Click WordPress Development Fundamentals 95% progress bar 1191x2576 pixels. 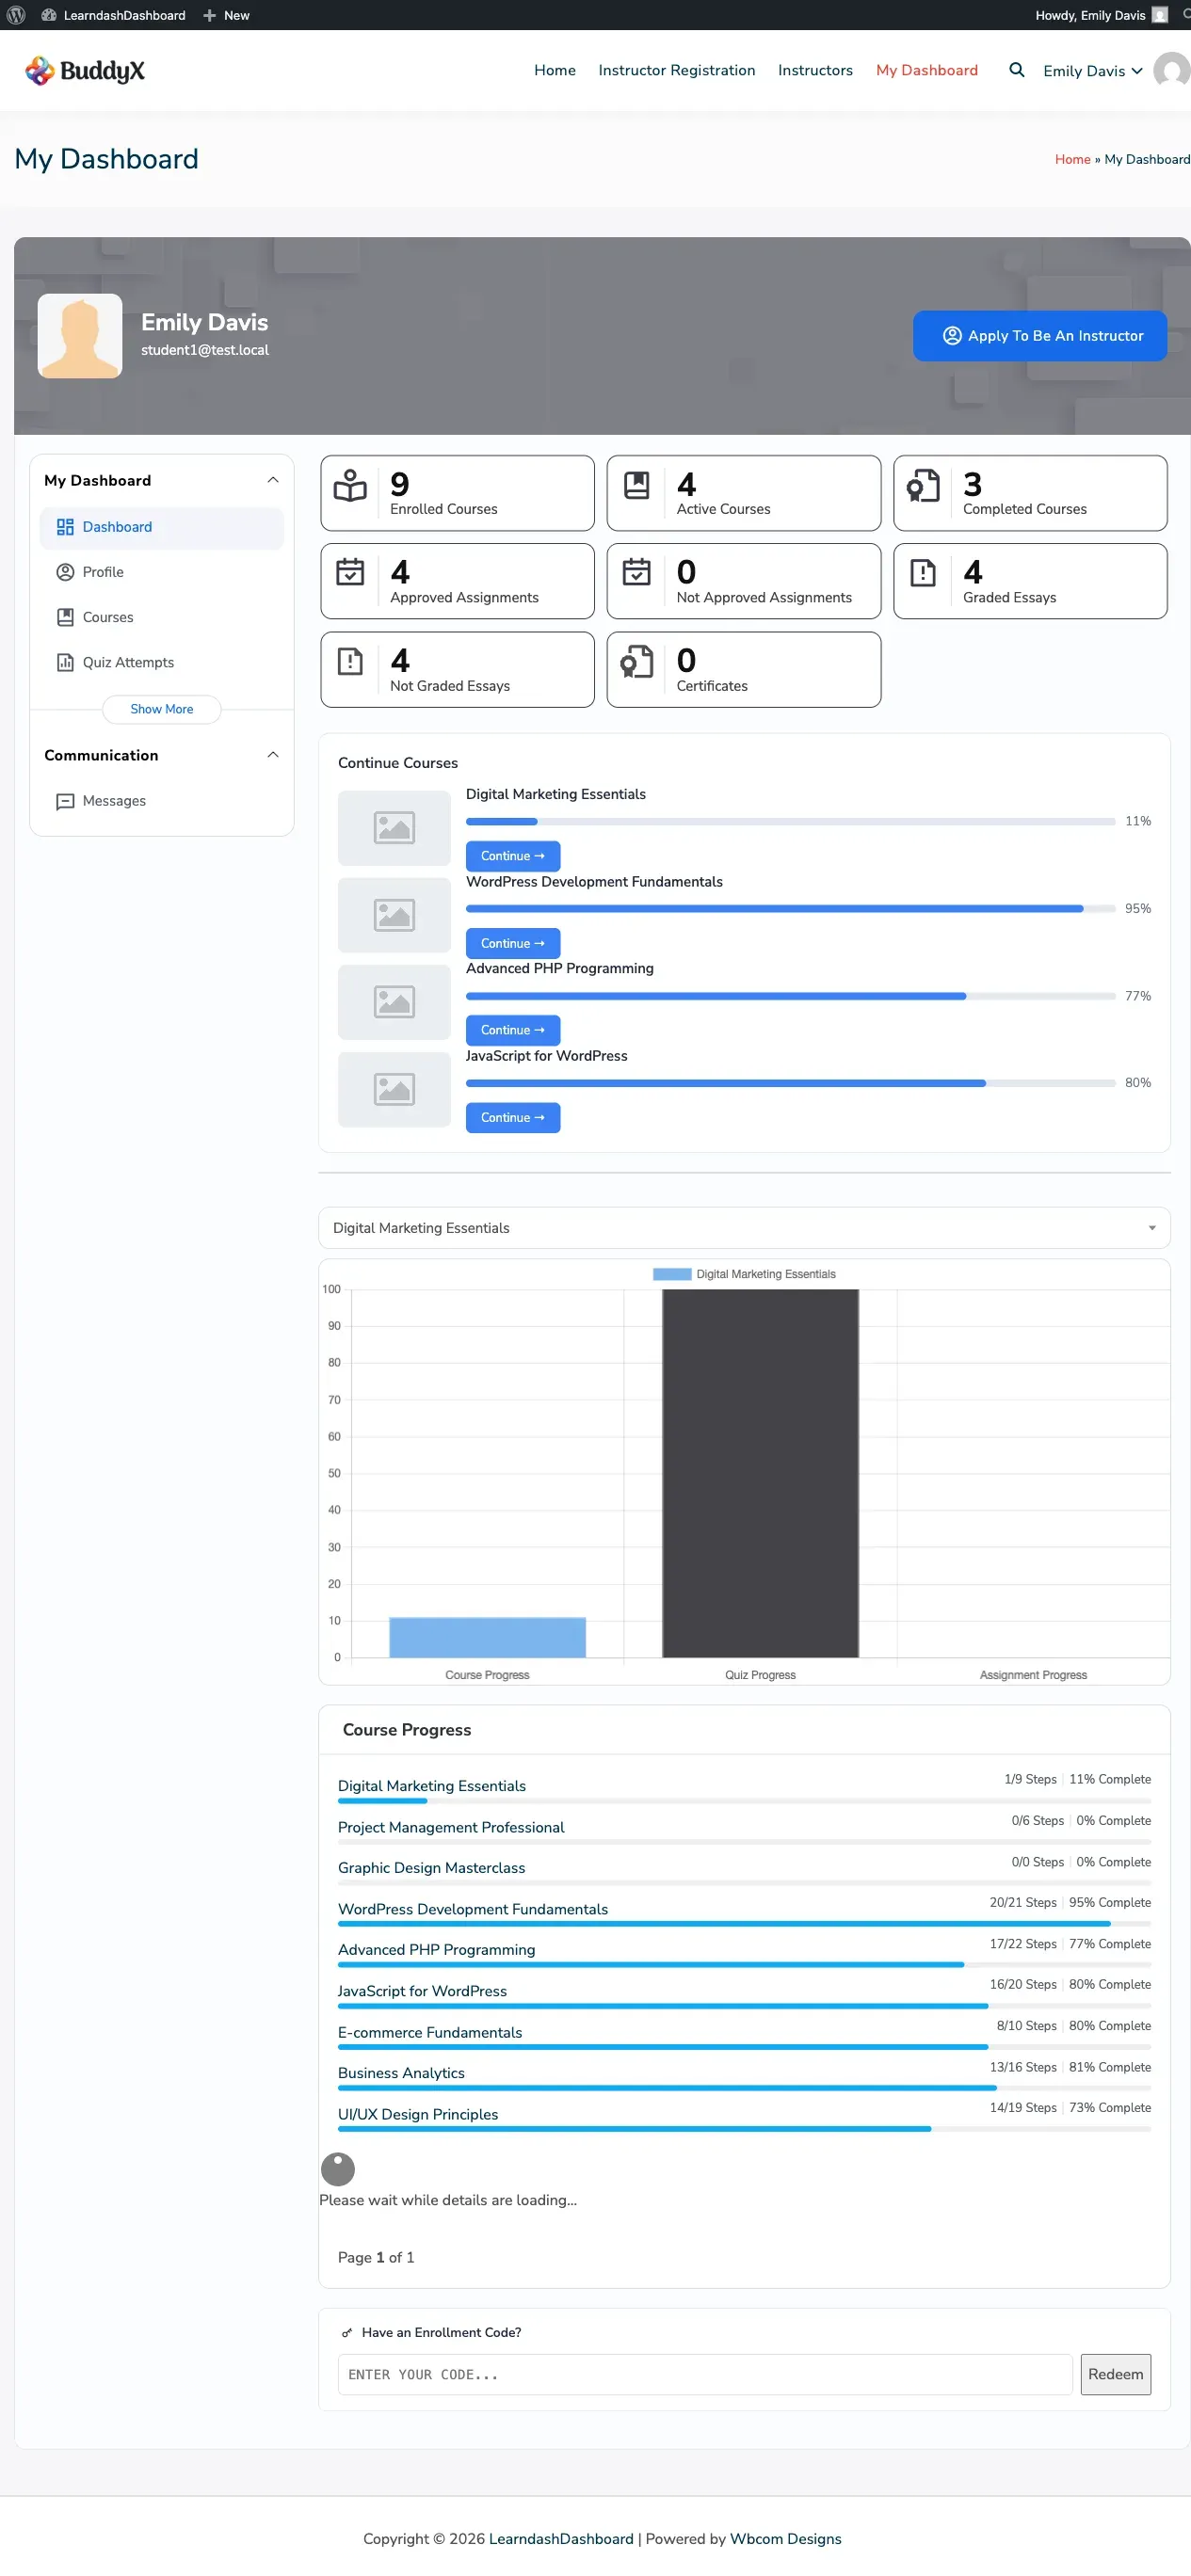coord(790,909)
